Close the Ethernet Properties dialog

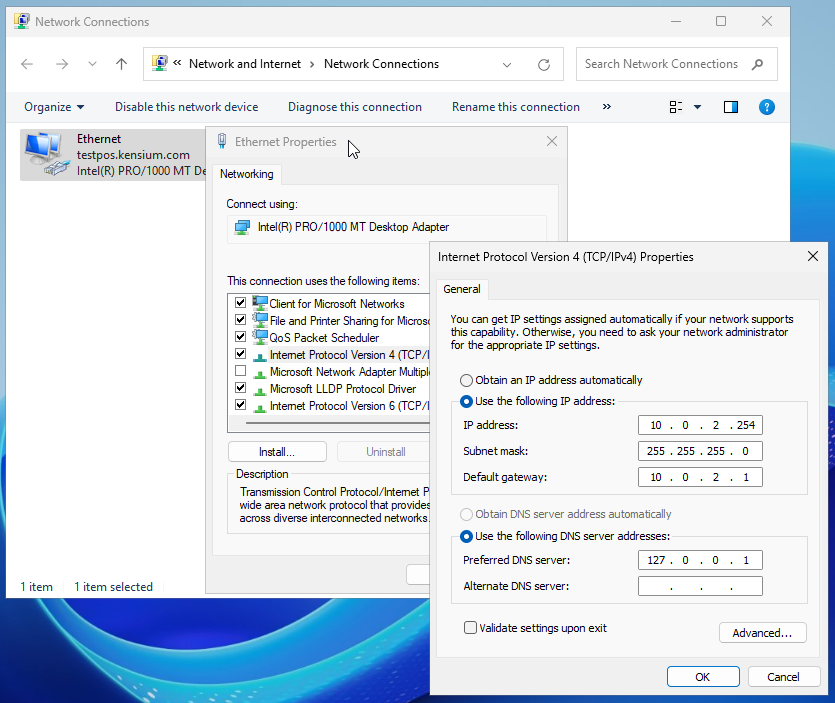point(552,141)
